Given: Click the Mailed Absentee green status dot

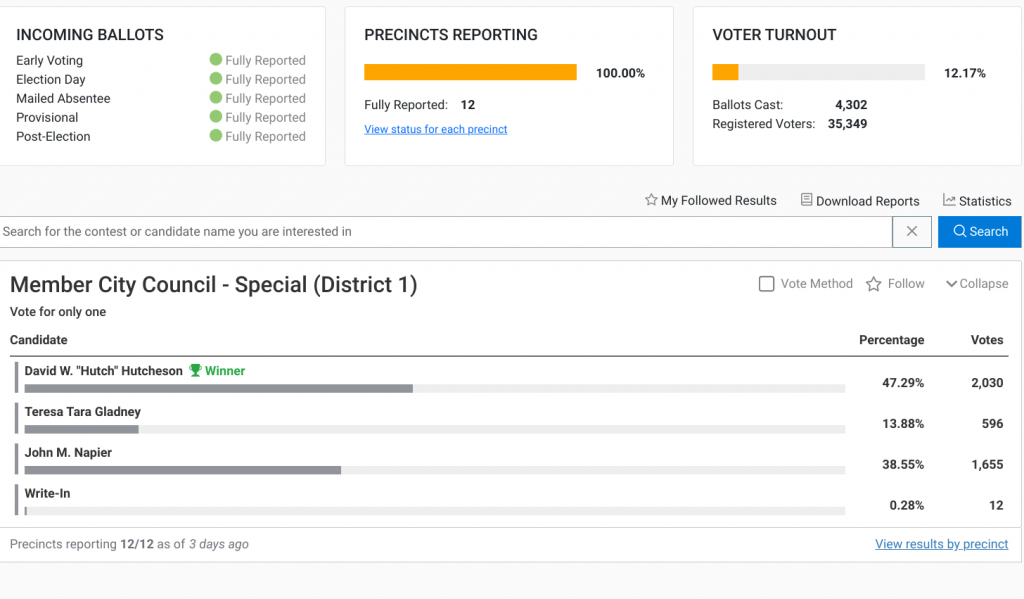Looking at the screenshot, I should tap(215, 98).
